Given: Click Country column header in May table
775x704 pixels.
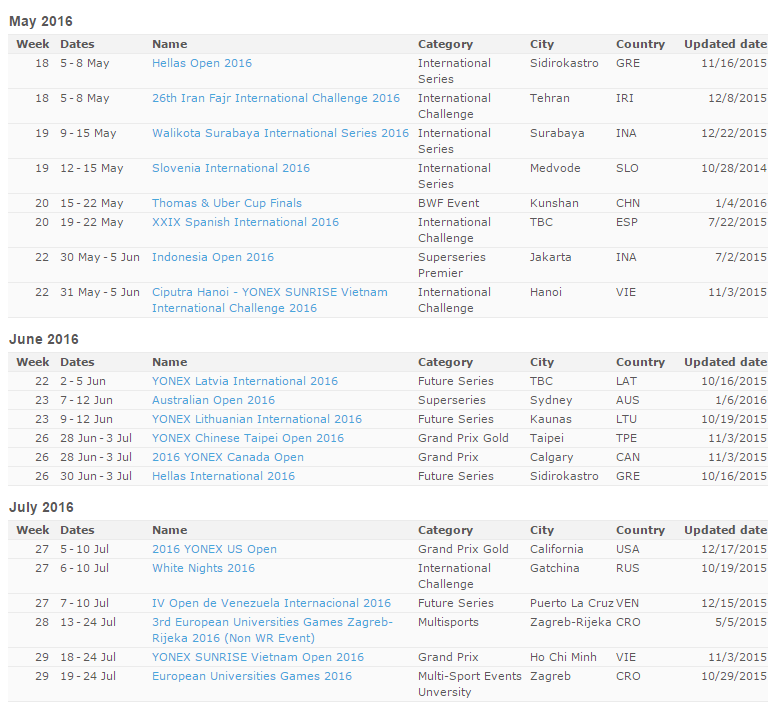Looking at the screenshot, I should [640, 44].
